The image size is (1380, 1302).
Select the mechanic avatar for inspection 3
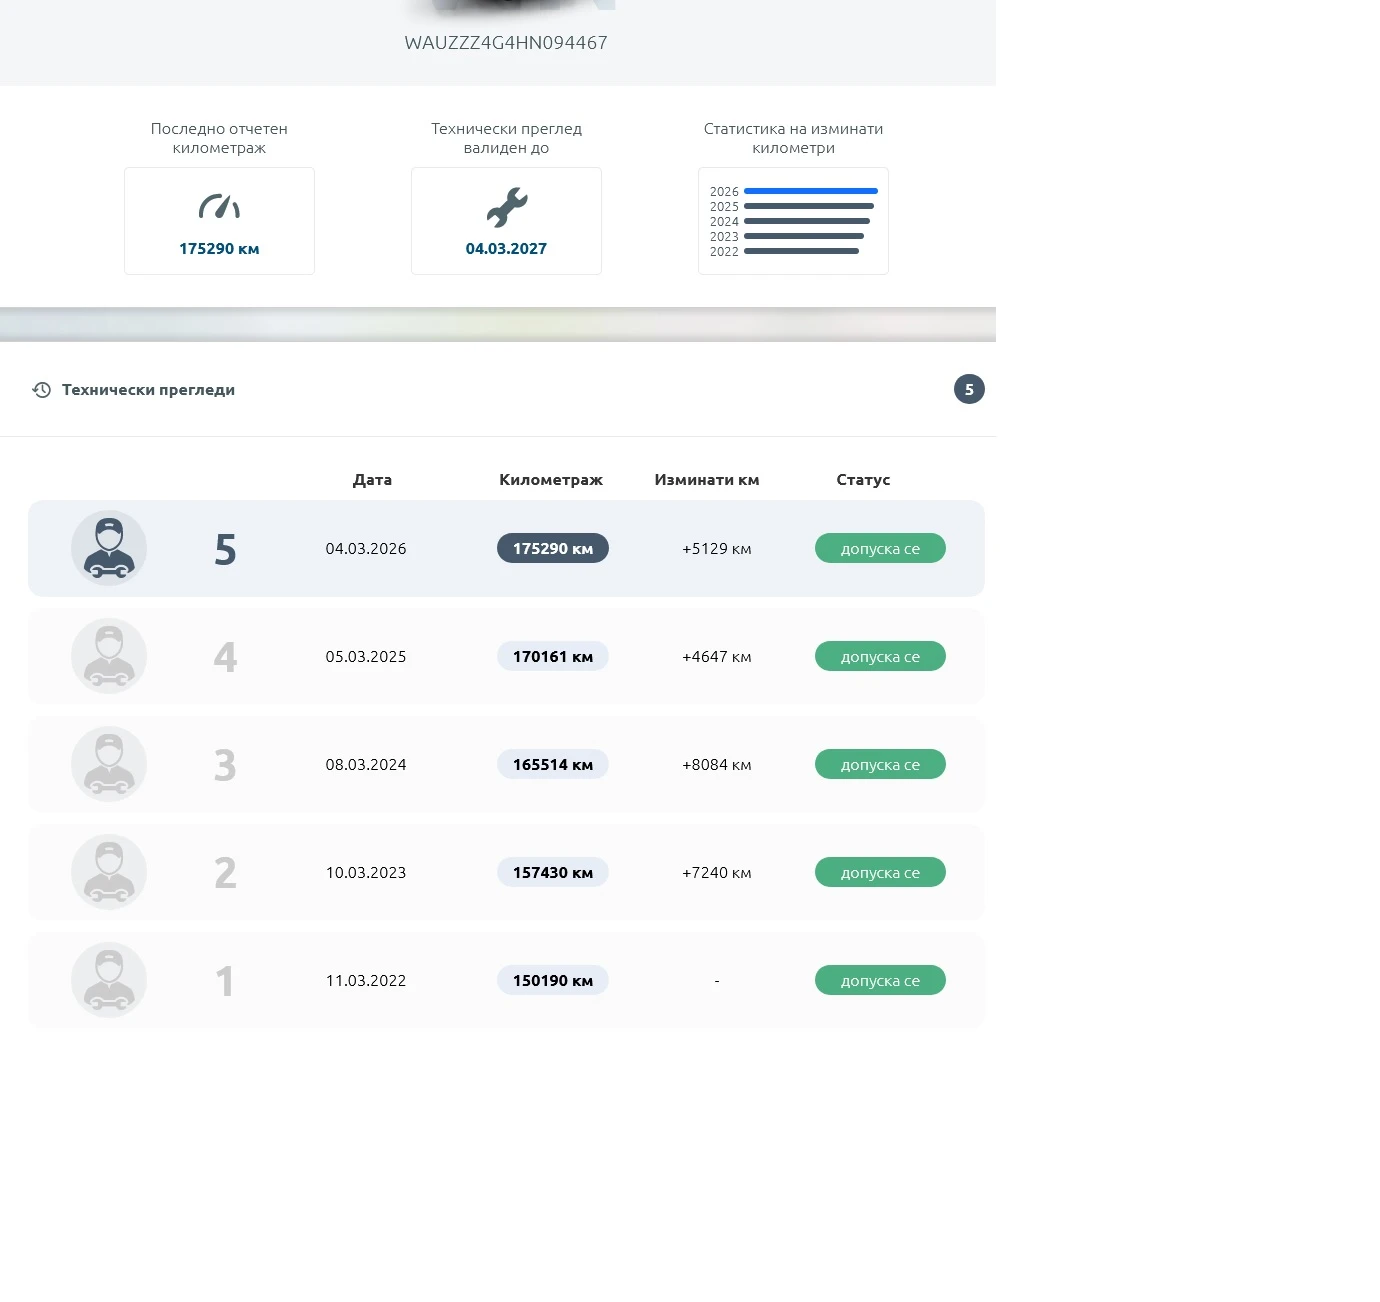pyautogui.click(x=109, y=764)
